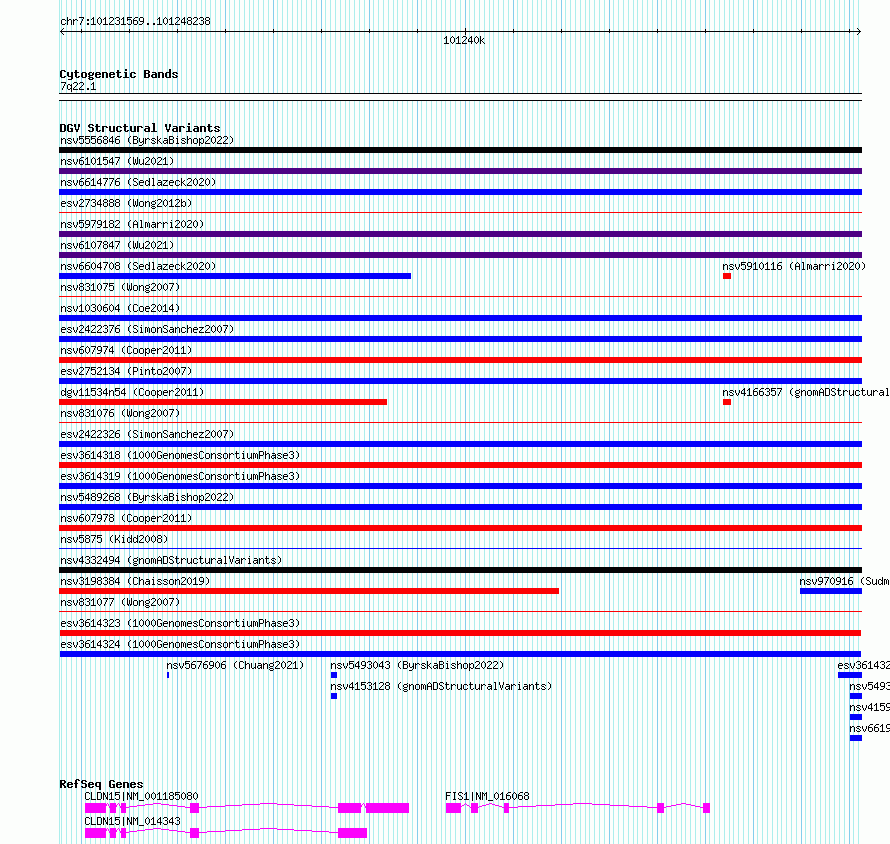Click the left arrow on the ruler
Viewport: 890px width, 844px height.
coord(62,32)
